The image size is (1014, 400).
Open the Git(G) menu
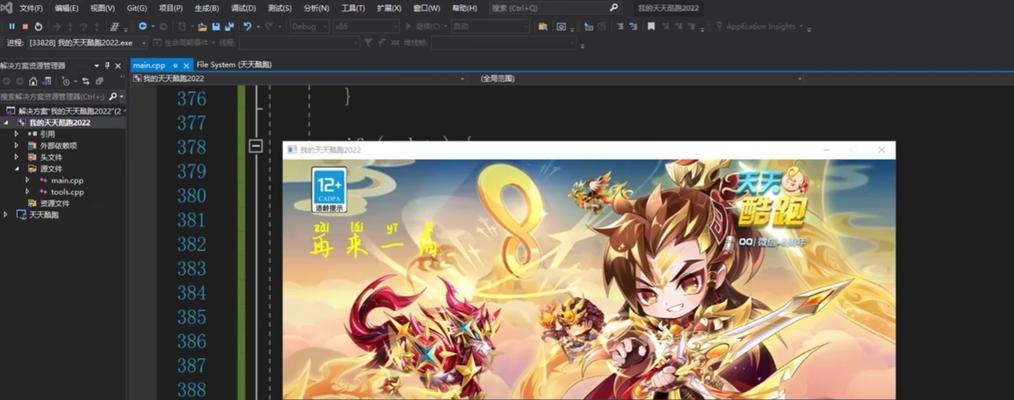pos(136,8)
